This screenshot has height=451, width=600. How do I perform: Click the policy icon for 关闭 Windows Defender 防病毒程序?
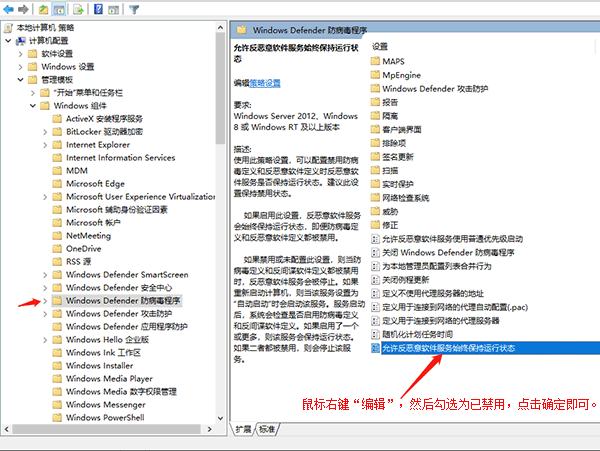coord(375,252)
